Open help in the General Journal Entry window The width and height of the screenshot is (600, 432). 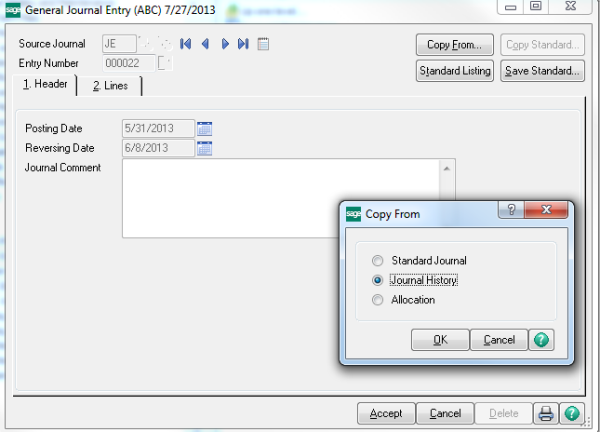572,413
